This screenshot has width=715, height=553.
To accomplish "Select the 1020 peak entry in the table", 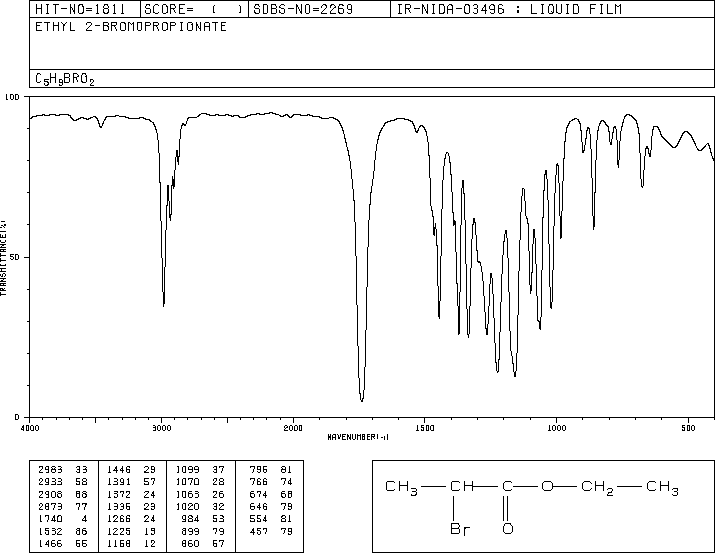I will point(200,506).
